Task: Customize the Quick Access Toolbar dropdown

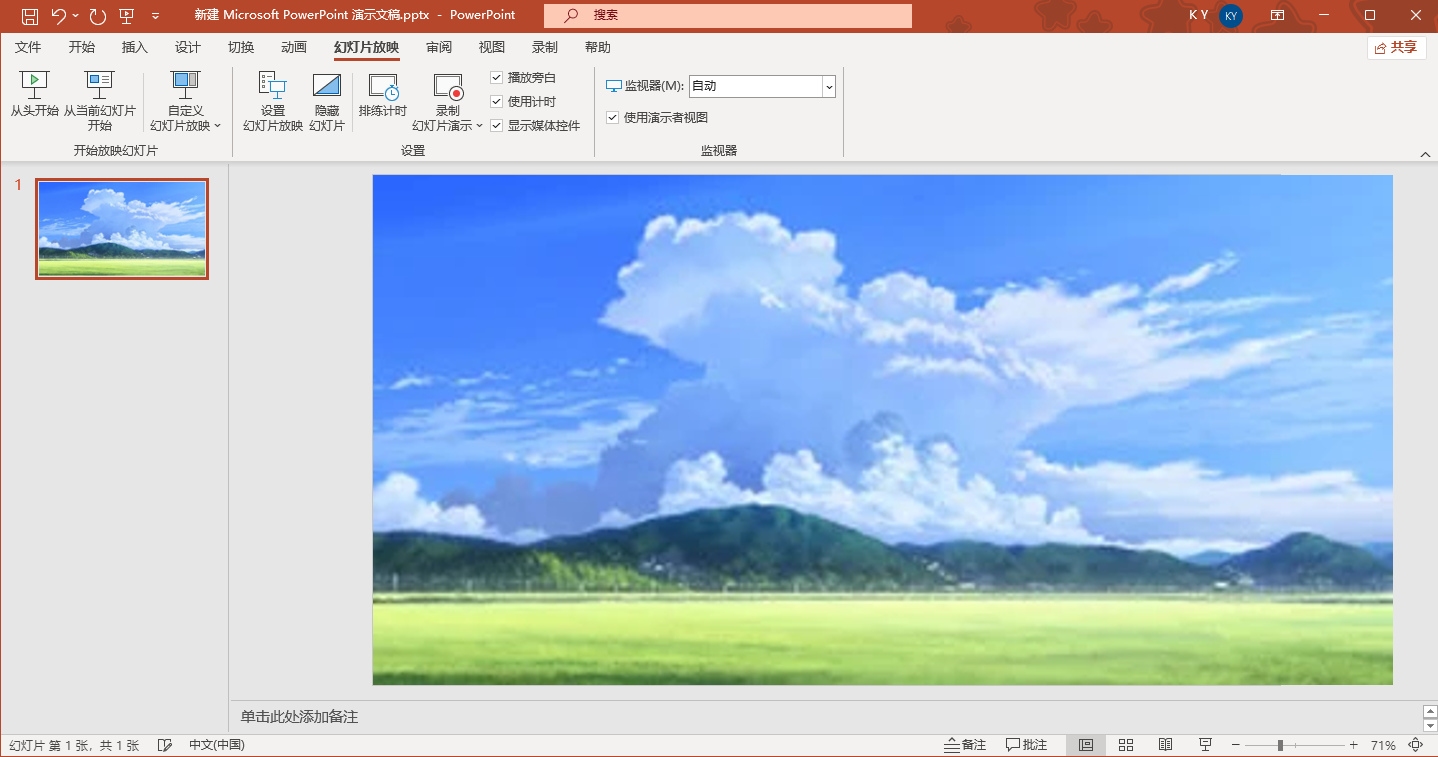Action: (x=155, y=16)
